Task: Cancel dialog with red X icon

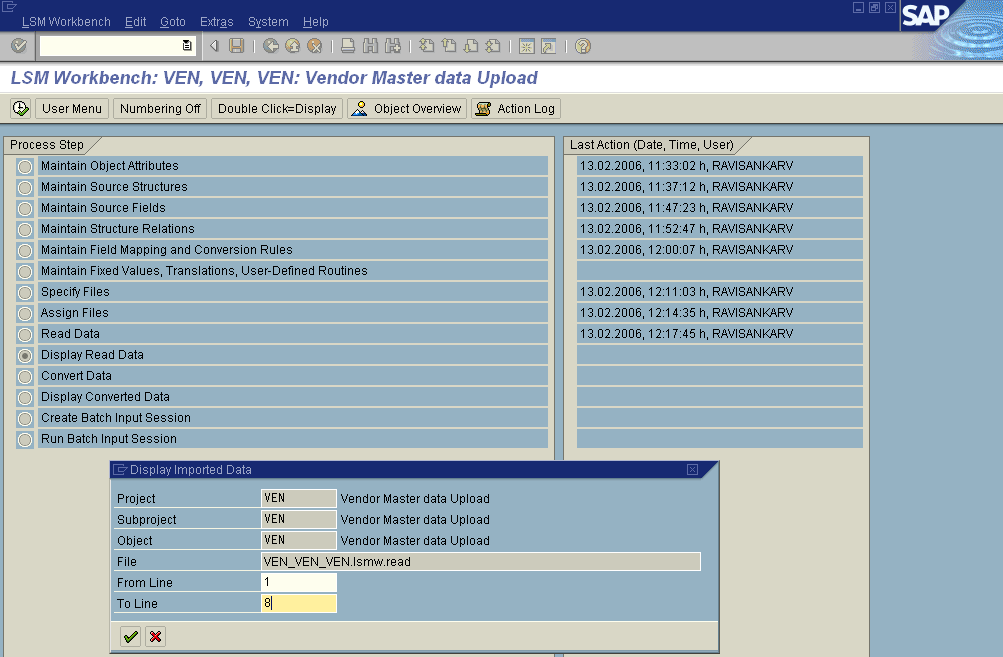Action: (x=155, y=636)
